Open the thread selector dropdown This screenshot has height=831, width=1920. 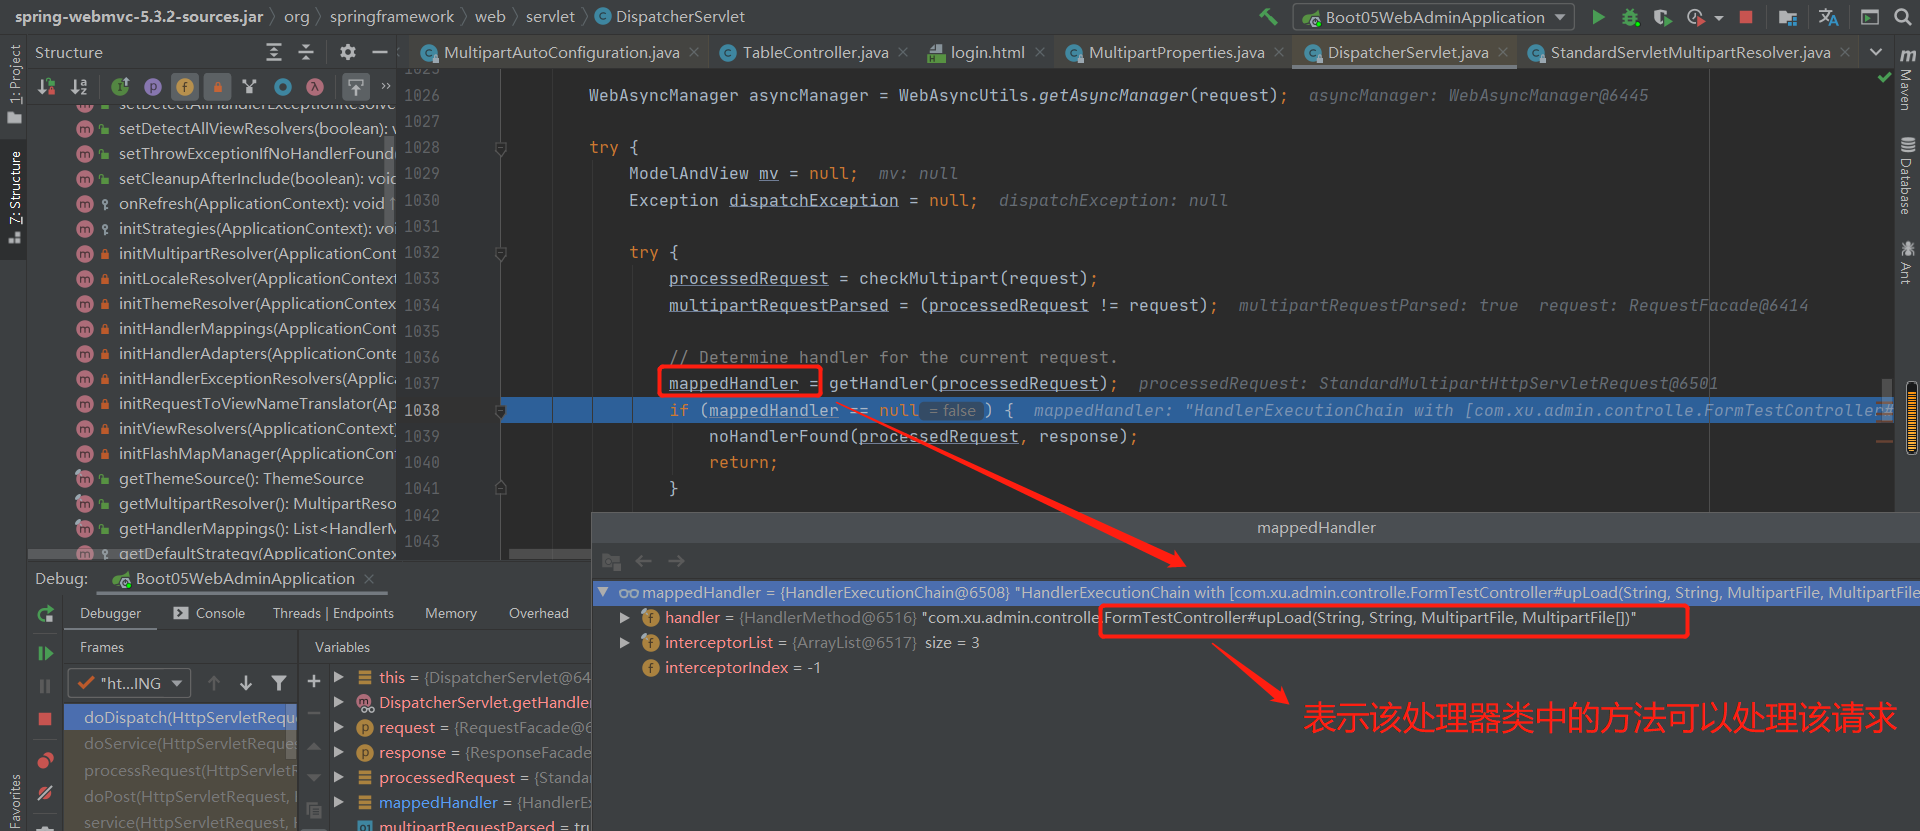pos(129,683)
